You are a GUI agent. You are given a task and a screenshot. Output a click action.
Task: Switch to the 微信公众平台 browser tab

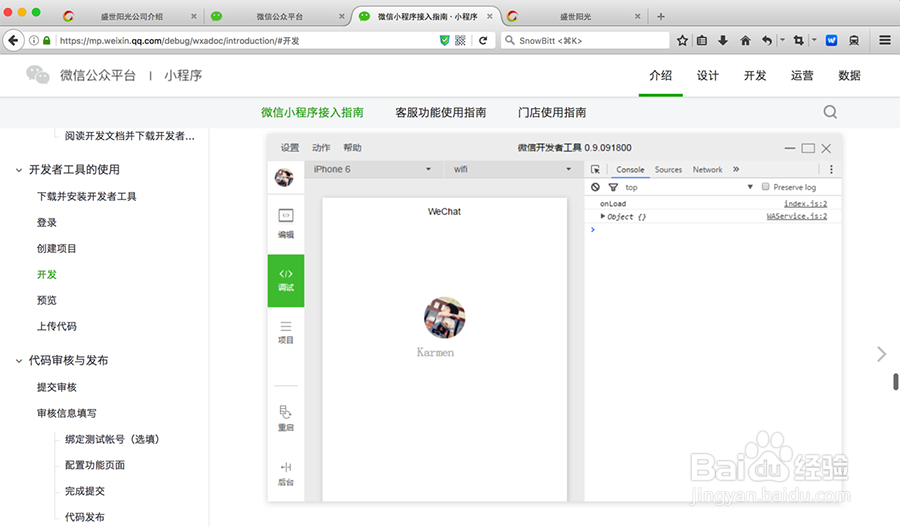point(279,16)
